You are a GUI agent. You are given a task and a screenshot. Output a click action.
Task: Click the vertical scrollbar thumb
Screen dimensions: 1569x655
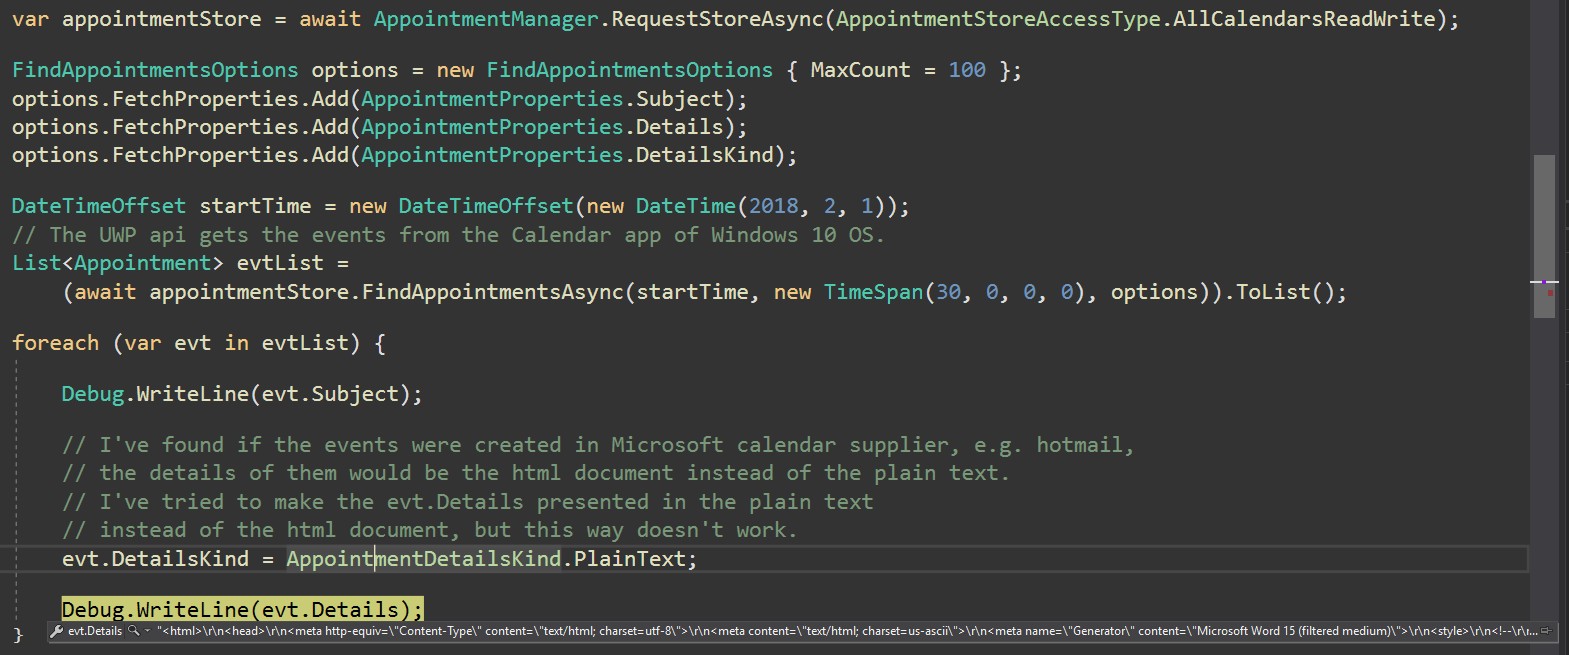(1544, 236)
